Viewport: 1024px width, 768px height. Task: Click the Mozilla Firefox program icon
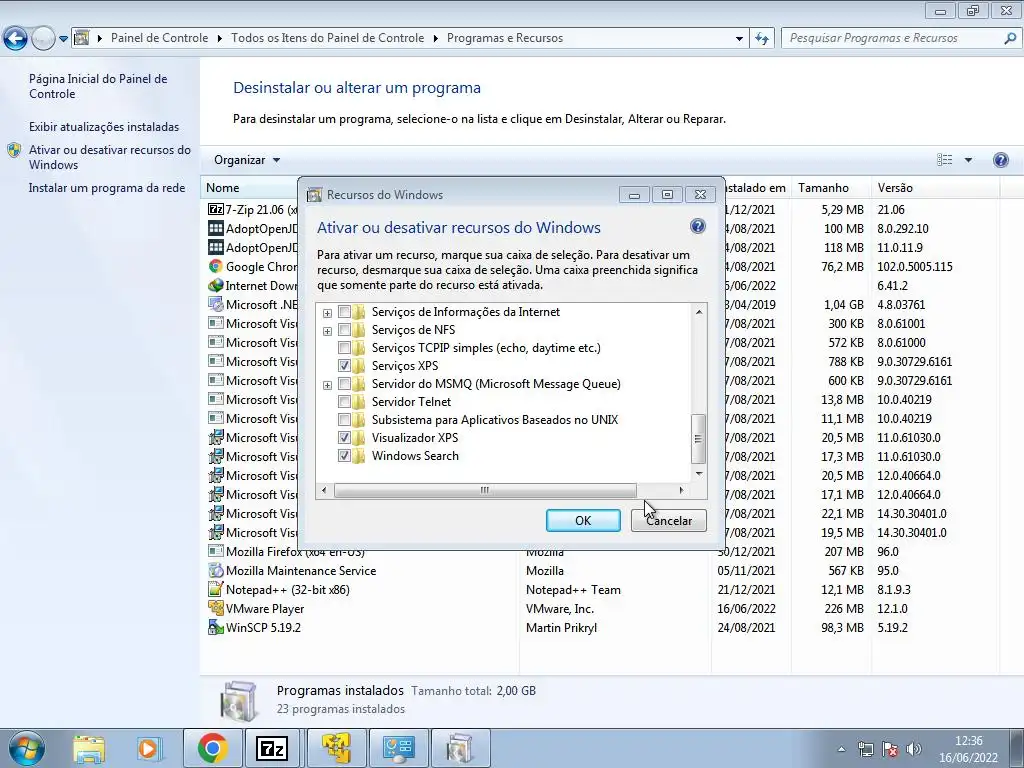(x=216, y=551)
